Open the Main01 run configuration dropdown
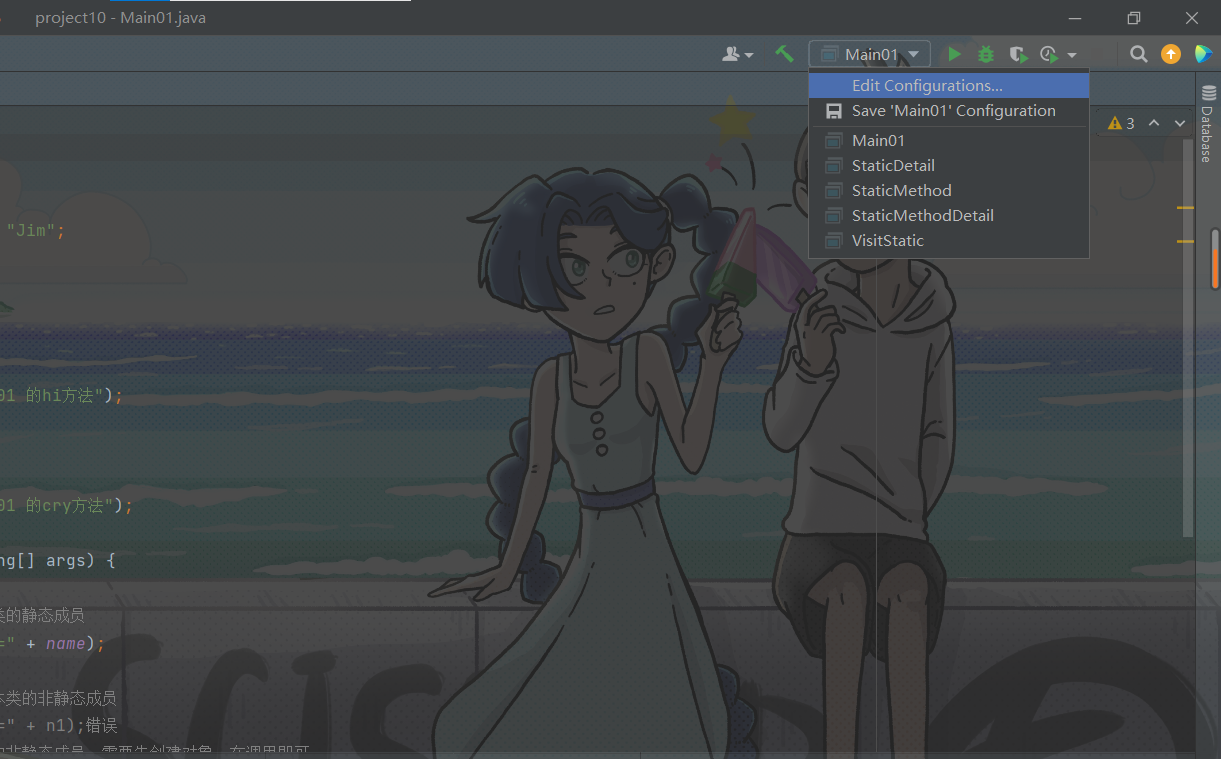This screenshot has height=759, width=1221. point(870,54)
